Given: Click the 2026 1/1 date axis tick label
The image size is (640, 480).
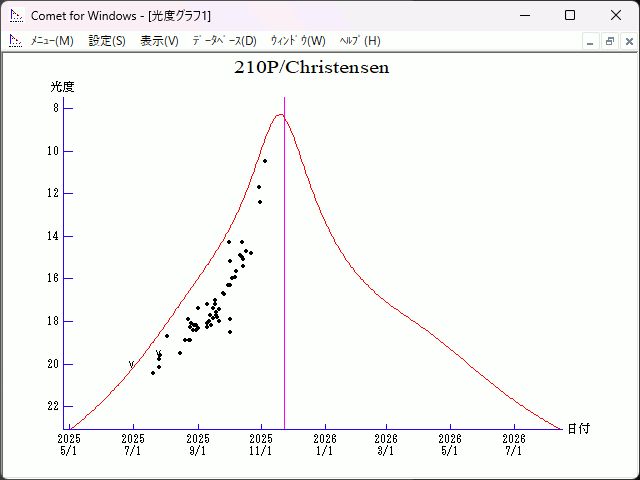Looking at the screenshot, I should point(325,444).
